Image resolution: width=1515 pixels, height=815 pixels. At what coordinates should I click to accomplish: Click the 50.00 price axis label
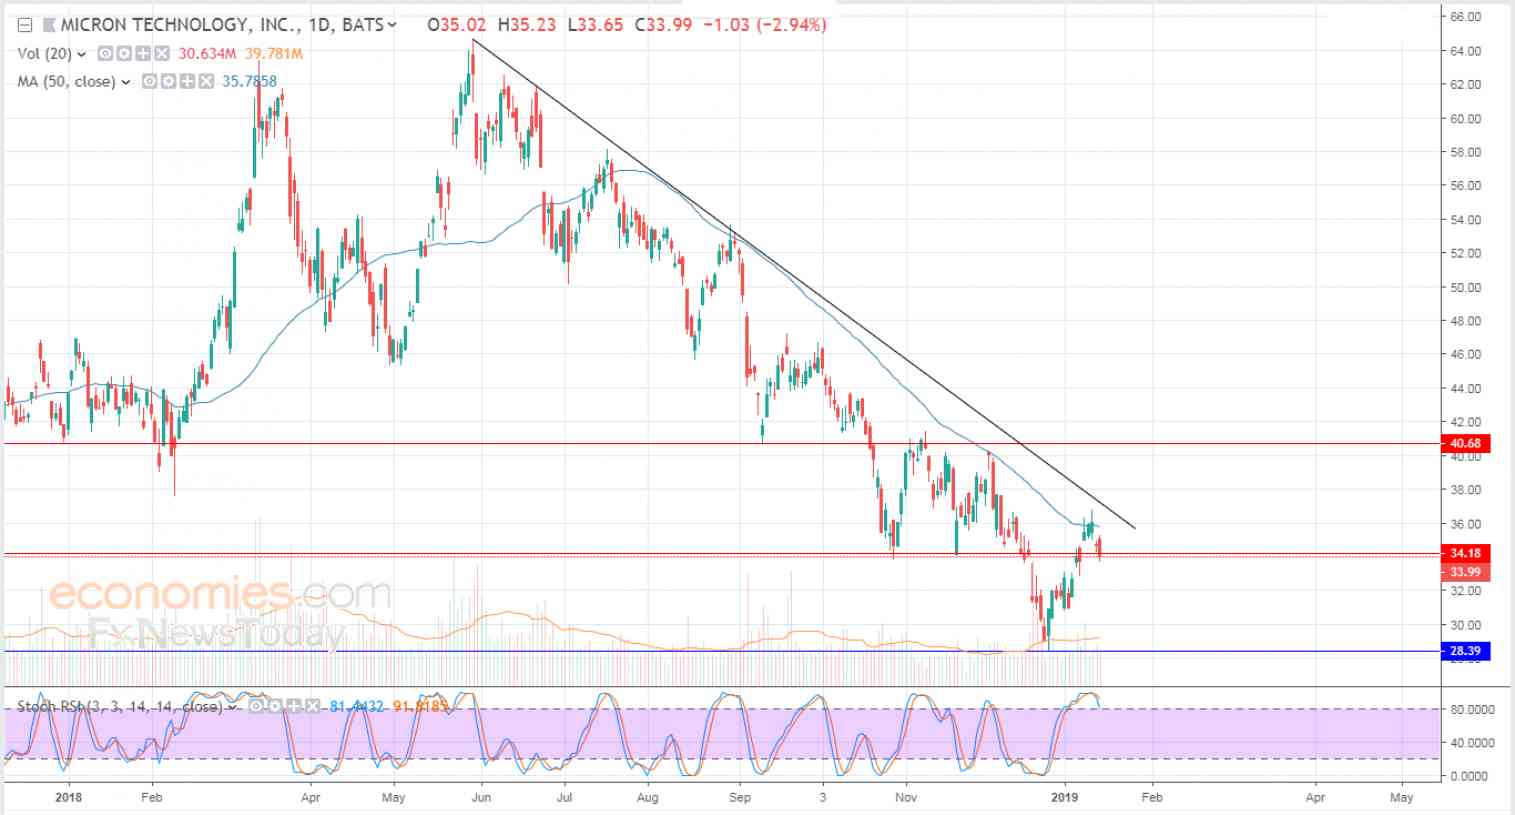pyautogui.click(x=1465, y=287)
